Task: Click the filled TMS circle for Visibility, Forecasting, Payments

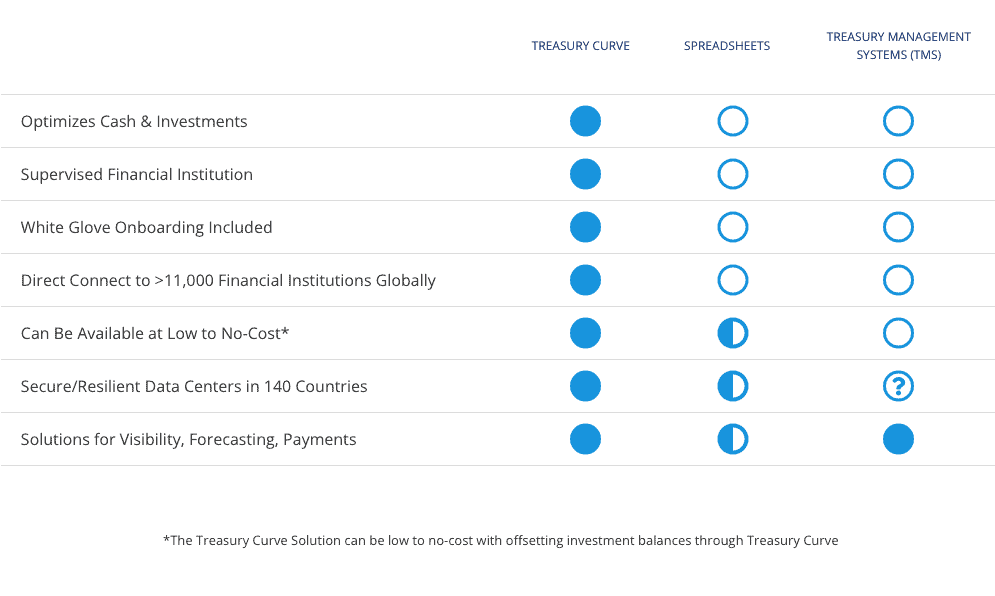Action: click(898, 439)
